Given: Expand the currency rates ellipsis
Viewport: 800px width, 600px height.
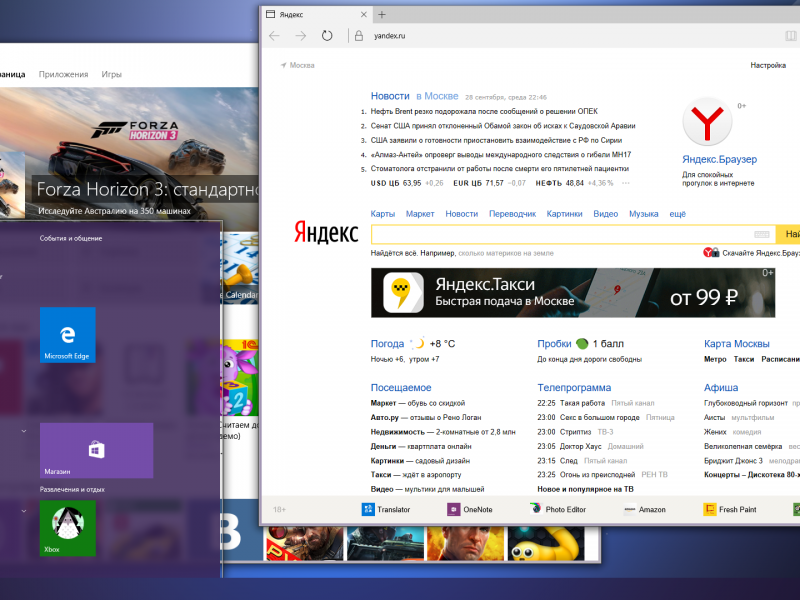Looking at the screenshot, I should (x=626, y=183).
